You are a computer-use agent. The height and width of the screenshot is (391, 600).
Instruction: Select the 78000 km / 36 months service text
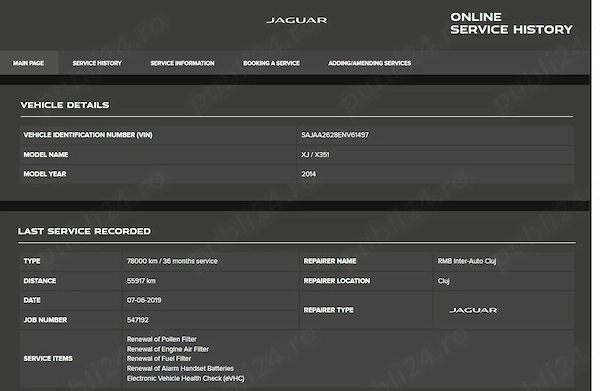[172, 261]
